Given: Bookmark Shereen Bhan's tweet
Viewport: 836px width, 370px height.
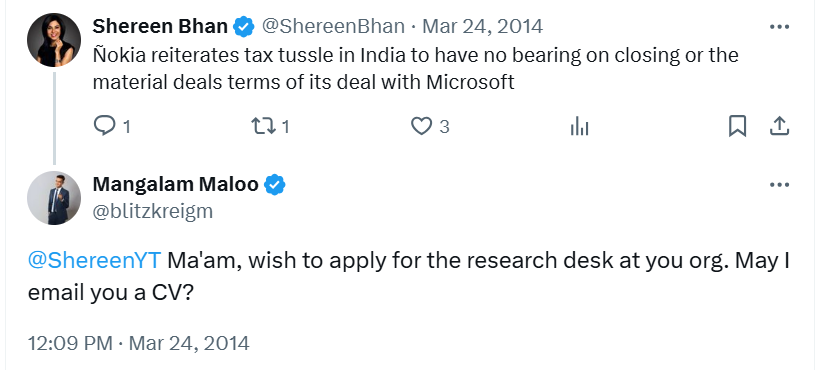Looking at the screenshot, I should pos(737,126).
